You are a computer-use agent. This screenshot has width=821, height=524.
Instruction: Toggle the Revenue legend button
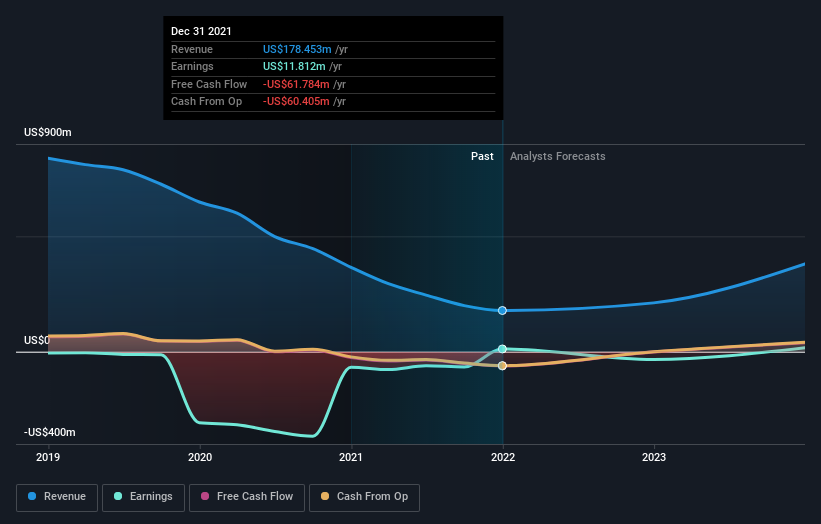point(57,497)
